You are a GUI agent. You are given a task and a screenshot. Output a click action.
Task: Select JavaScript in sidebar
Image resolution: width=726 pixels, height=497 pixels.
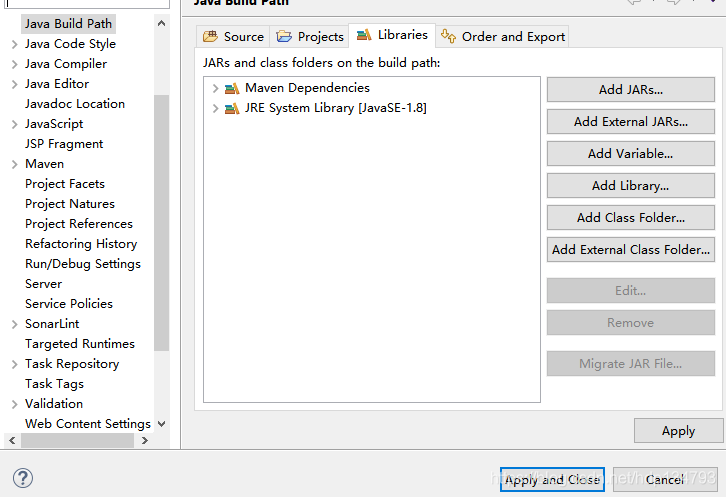tap(54, 124)
